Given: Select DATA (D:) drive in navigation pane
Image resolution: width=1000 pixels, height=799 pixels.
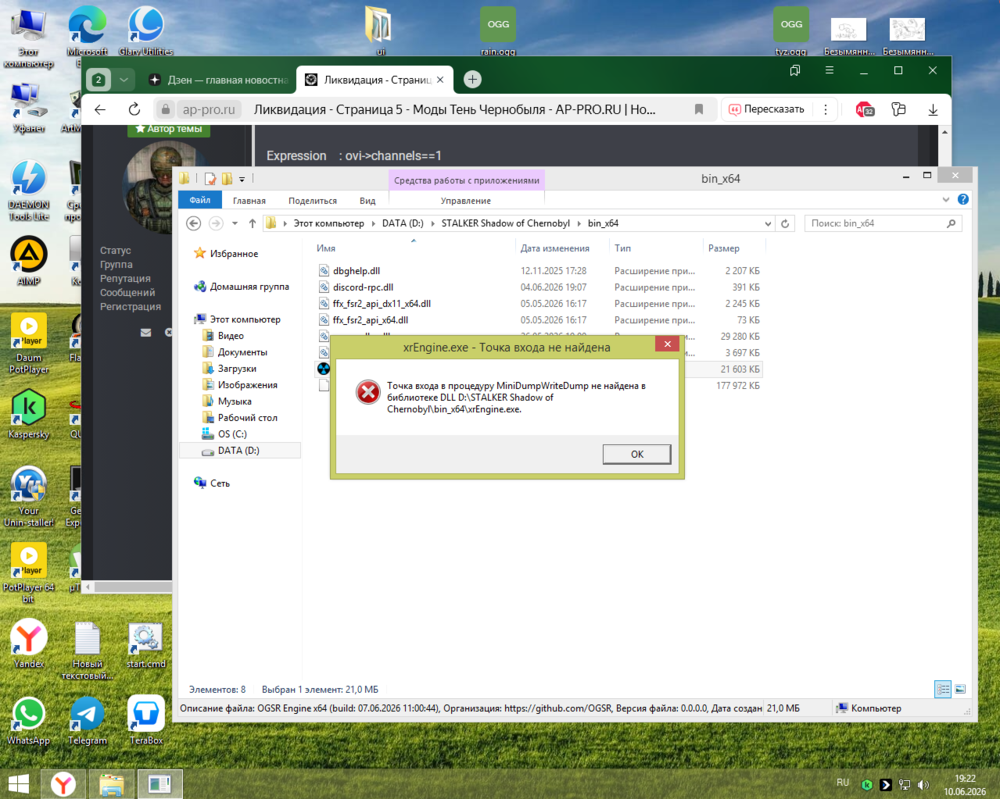Looking at the screenshot, I should coord(238,451).
